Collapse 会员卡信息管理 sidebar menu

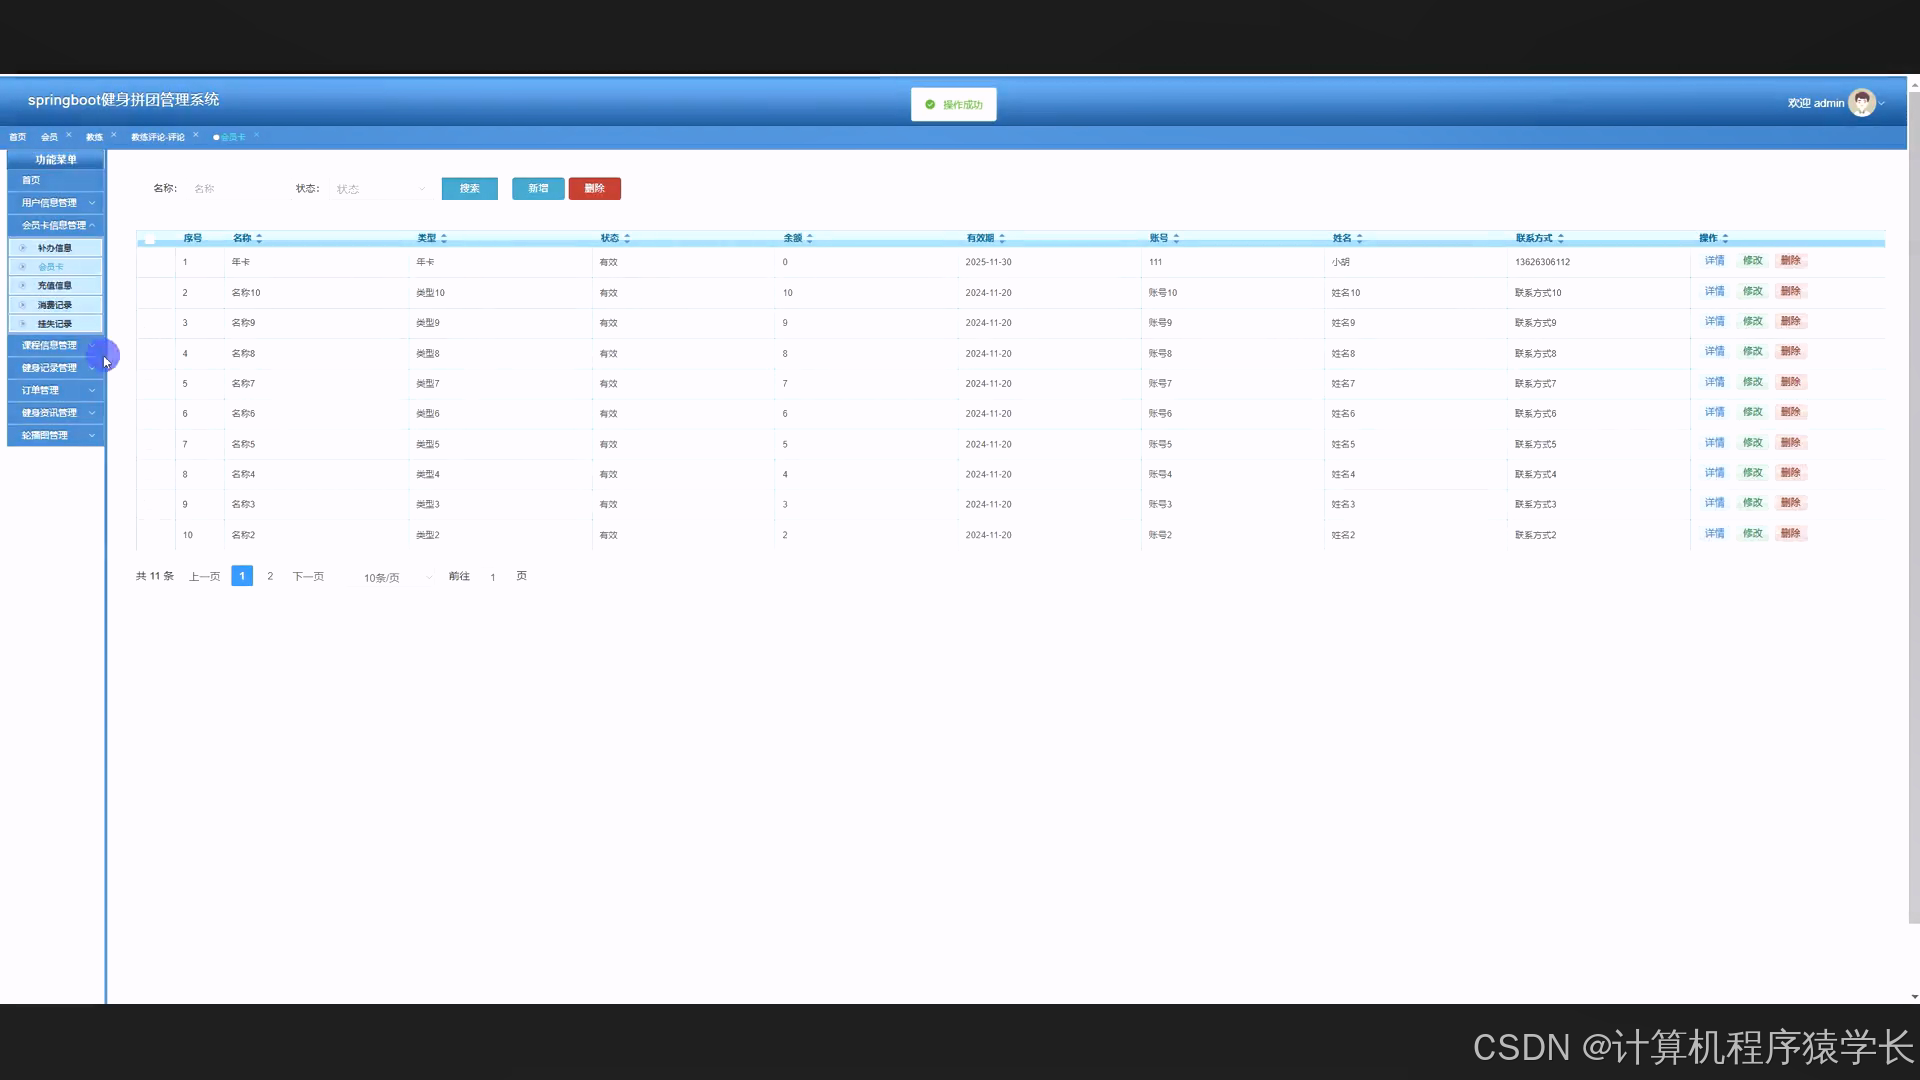(56, 226)
